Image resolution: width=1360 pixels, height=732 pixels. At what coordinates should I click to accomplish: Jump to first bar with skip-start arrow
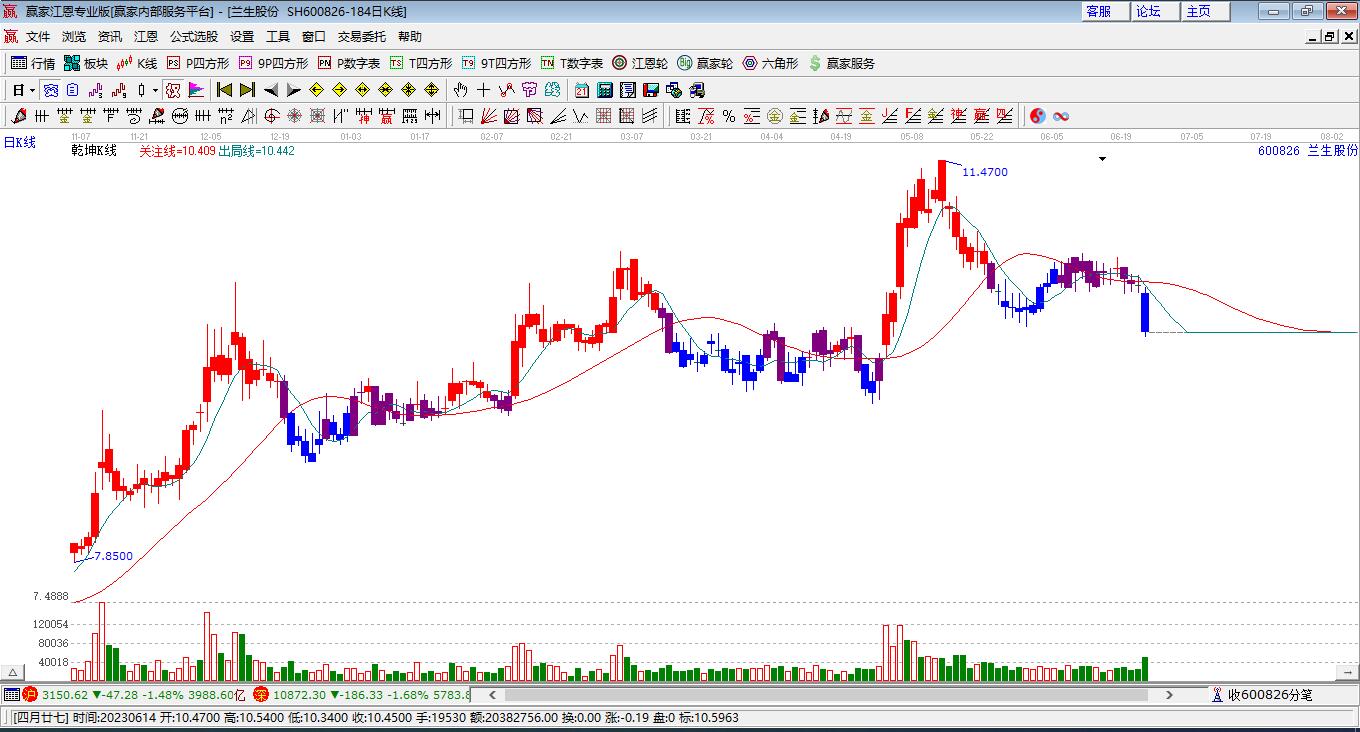[x=224, y=90]
